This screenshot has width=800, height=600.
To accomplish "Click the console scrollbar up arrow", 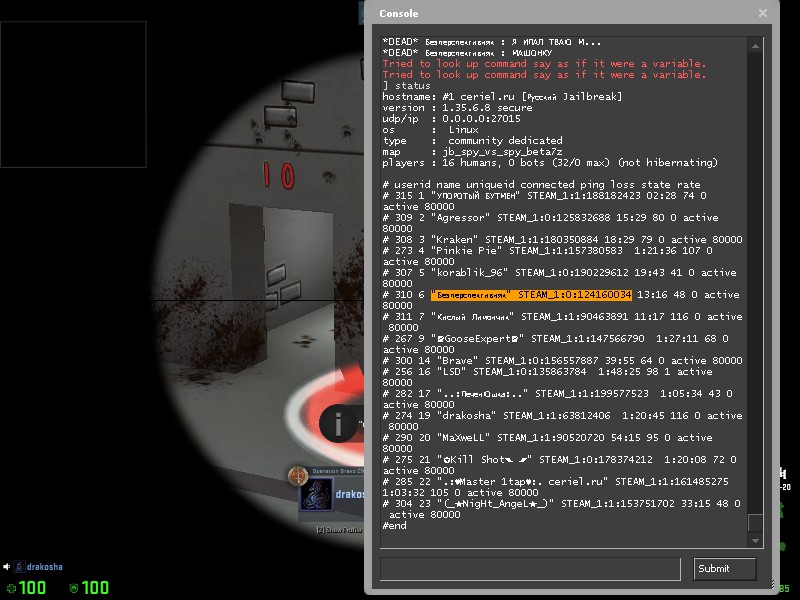I will (756, 44).
